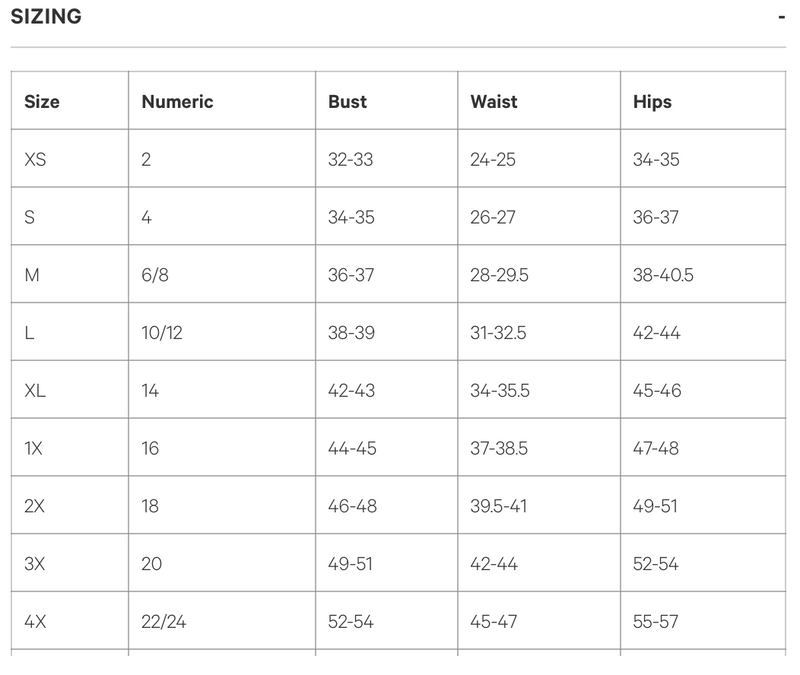Click the Size column header

42,101
